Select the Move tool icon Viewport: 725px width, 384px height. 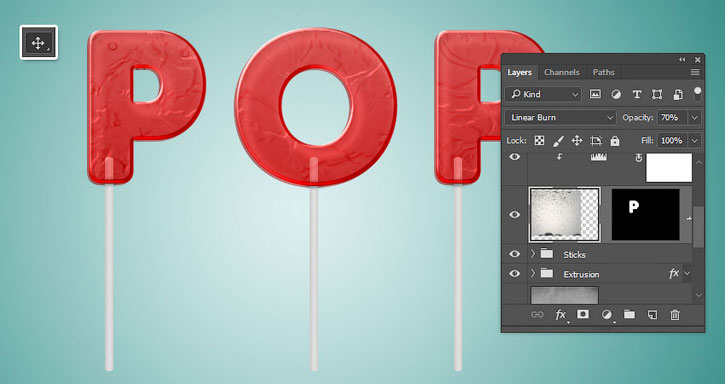(39, 43)
